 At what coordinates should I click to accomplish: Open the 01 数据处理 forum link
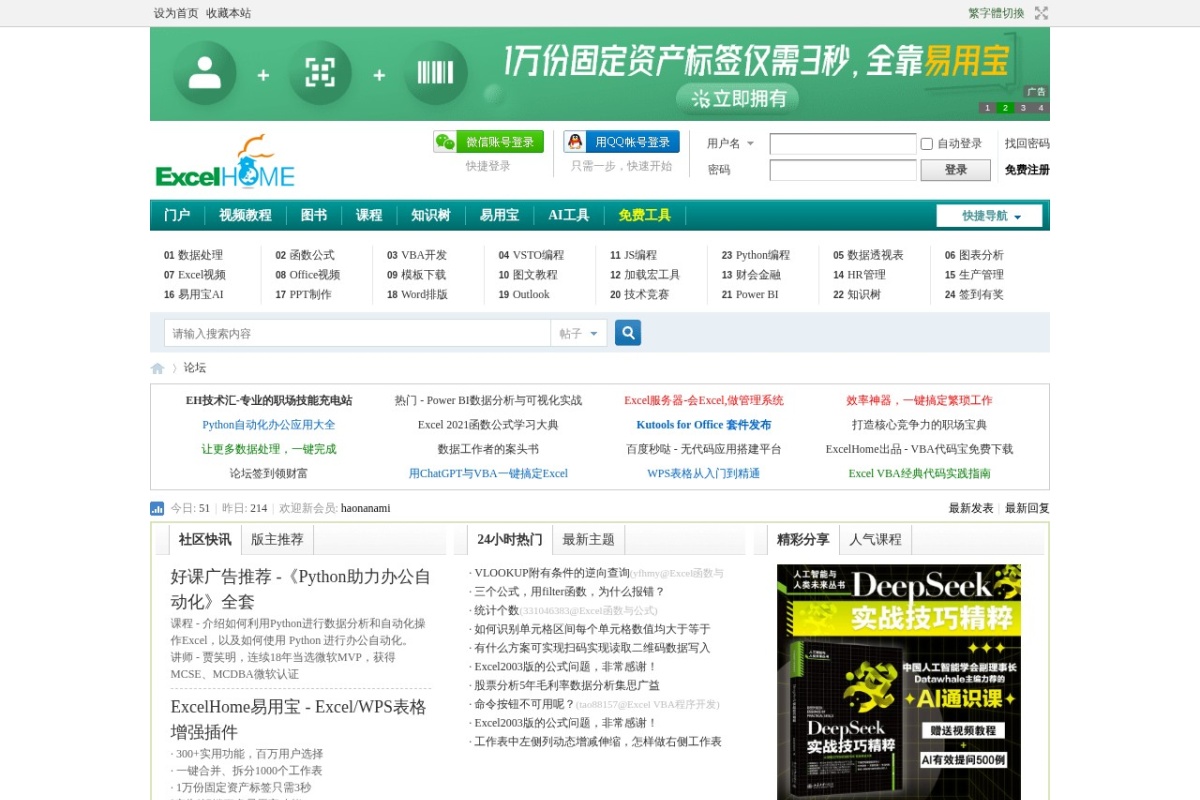[x=193, y=255]
